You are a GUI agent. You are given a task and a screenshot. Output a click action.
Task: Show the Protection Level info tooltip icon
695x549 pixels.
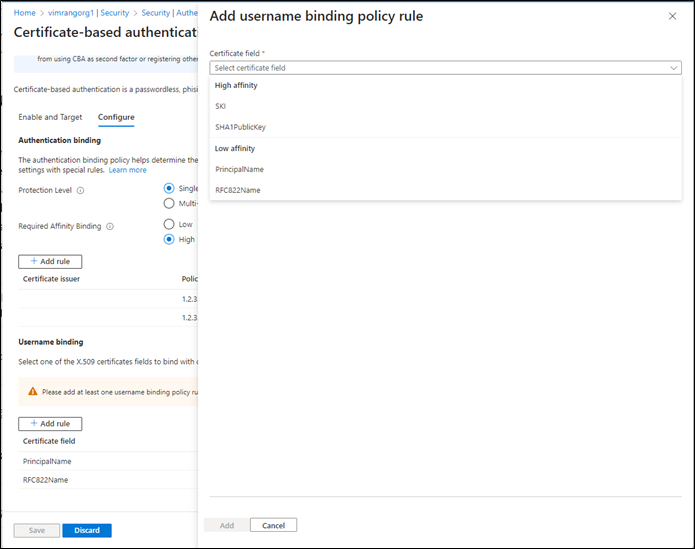80,191
